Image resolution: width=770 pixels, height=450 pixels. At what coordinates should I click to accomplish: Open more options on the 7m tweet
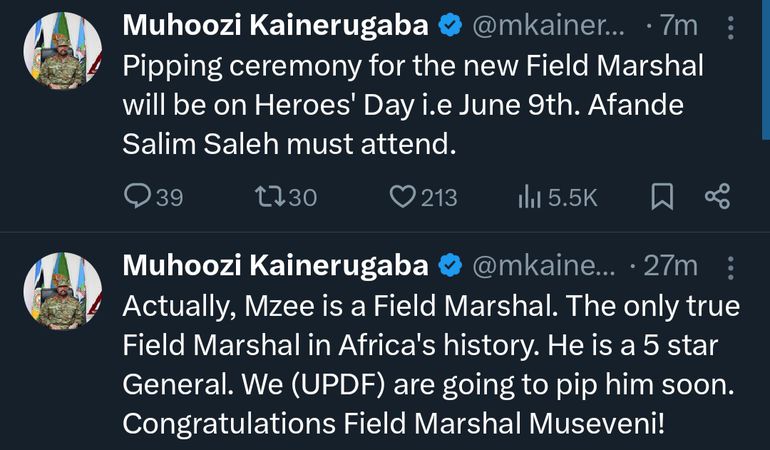click(730, 27)
